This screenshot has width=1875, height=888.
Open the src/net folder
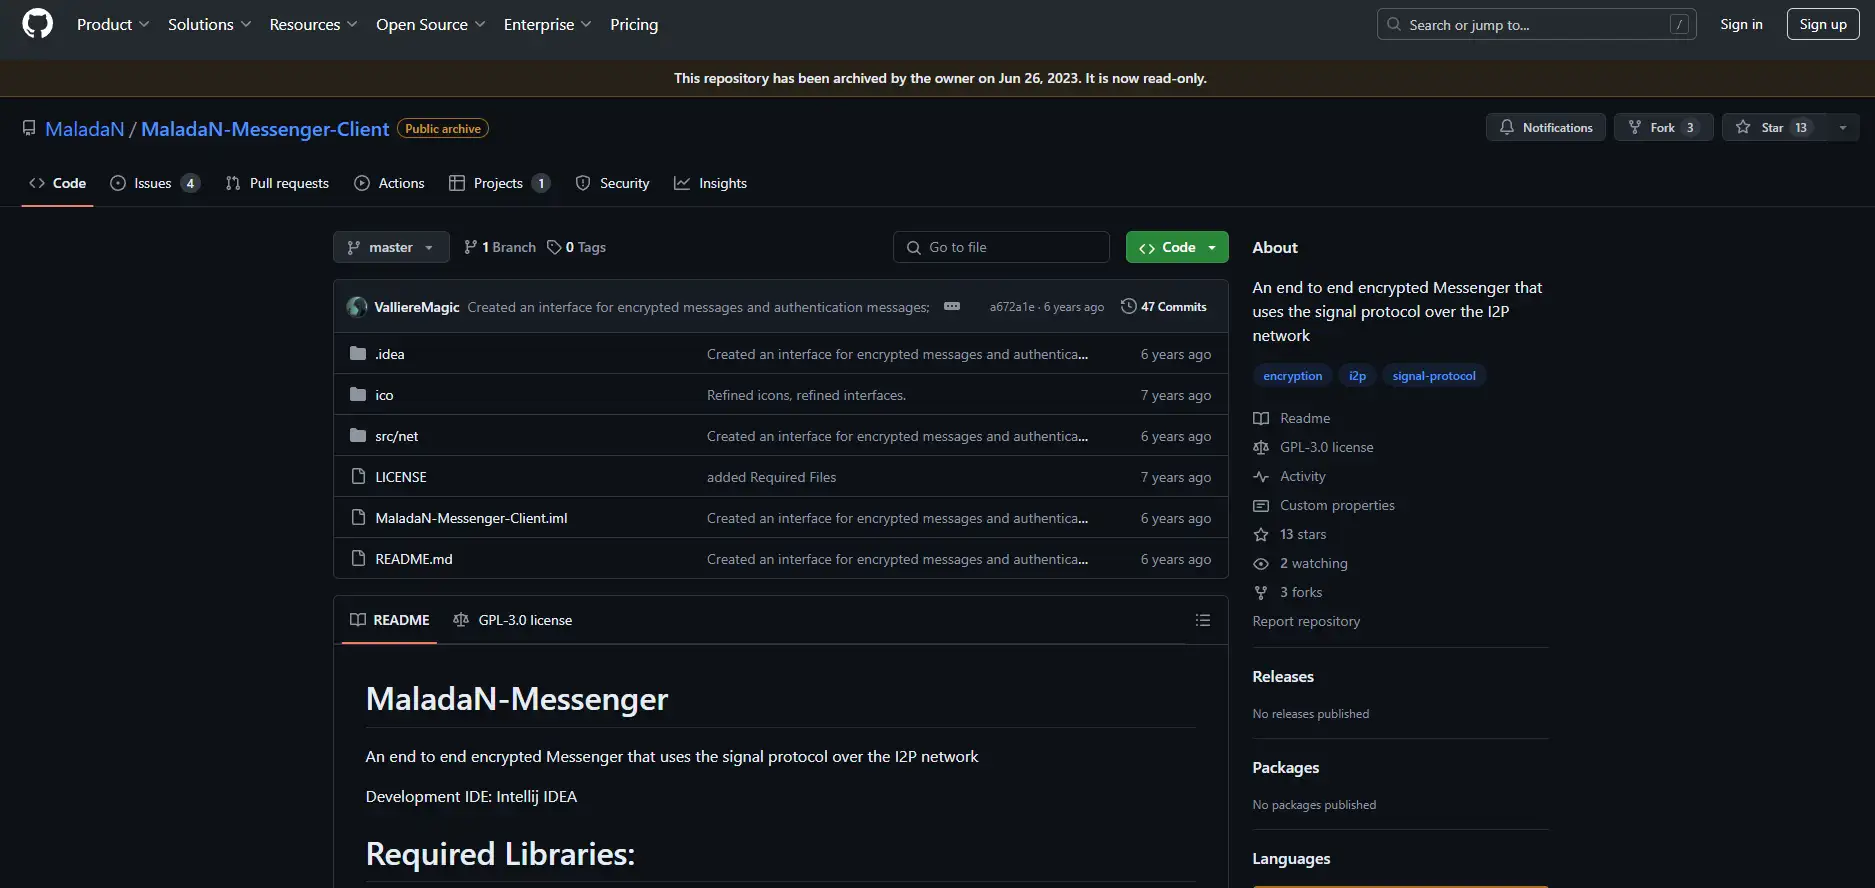(x=397, y=436)
